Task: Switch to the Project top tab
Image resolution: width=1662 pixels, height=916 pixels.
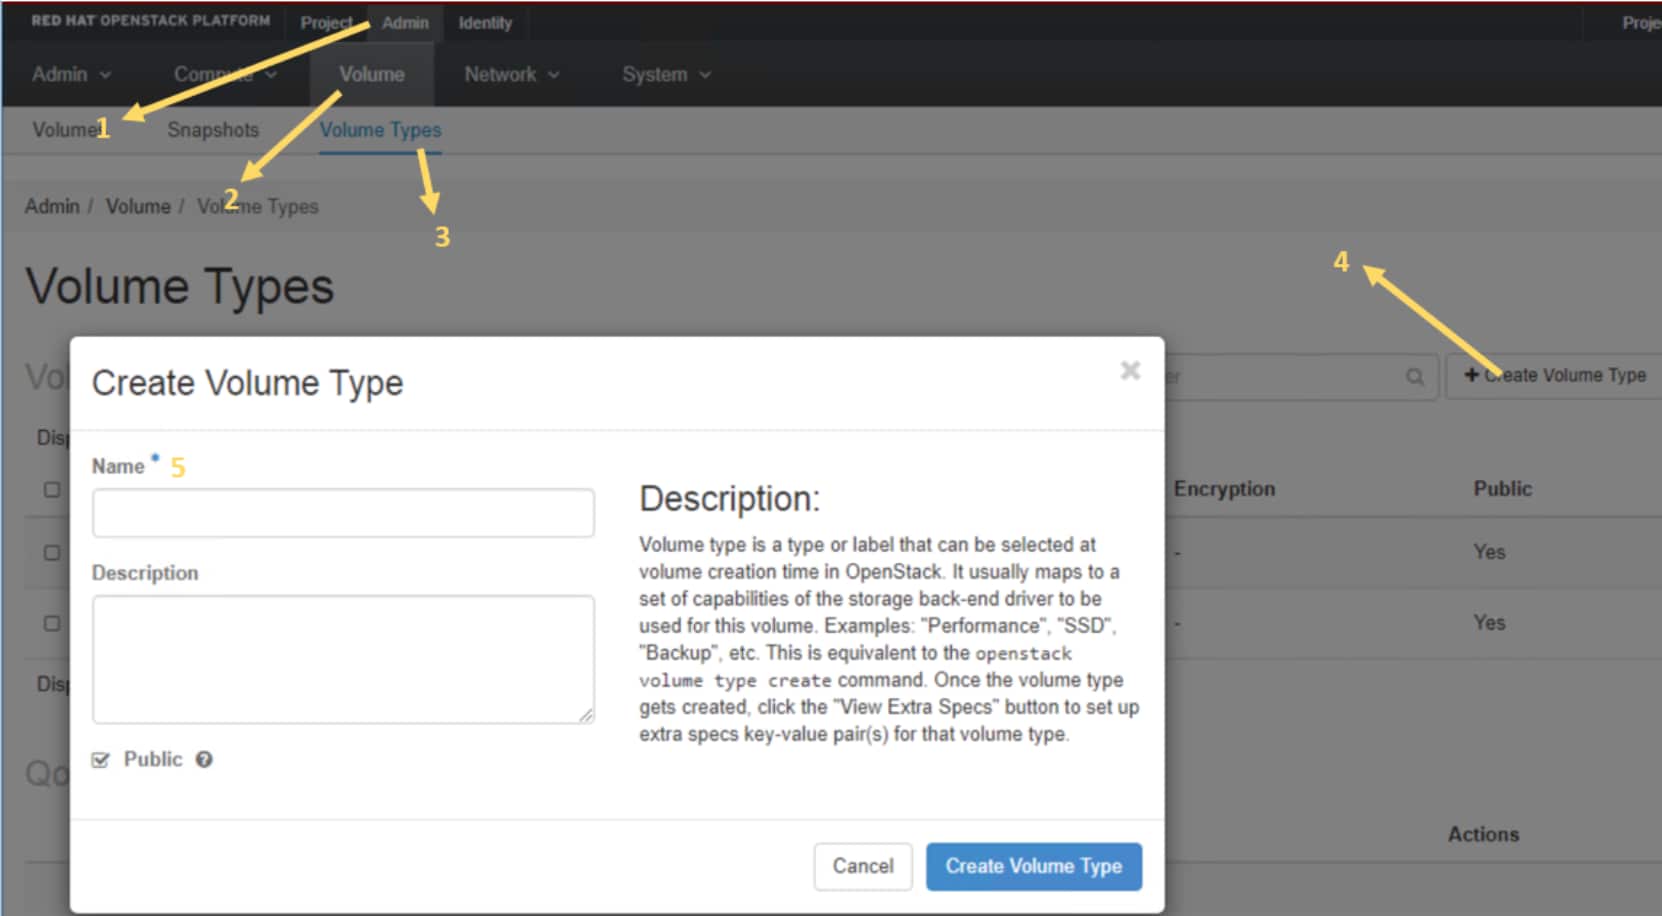Action: (326, 22)
